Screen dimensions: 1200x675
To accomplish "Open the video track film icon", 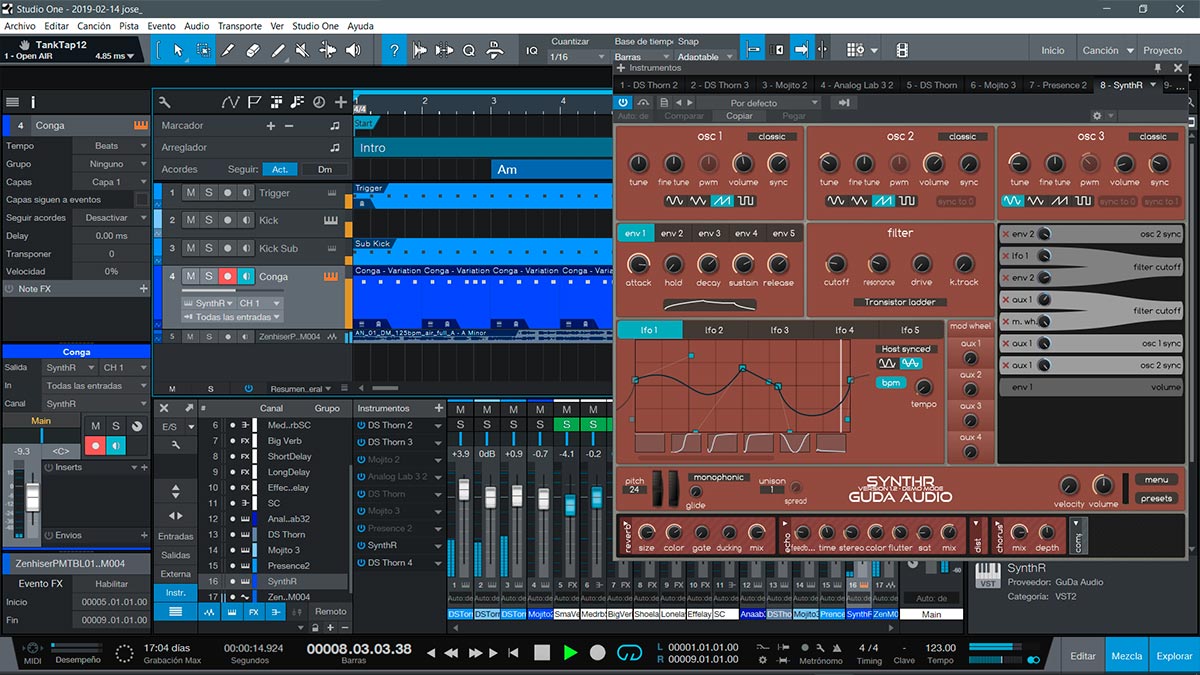I will (x=902, y=49).
